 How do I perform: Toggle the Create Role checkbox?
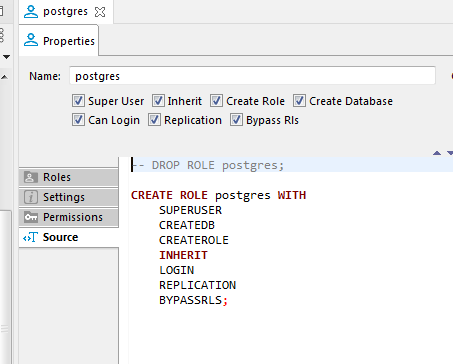[x=216, y=101]
